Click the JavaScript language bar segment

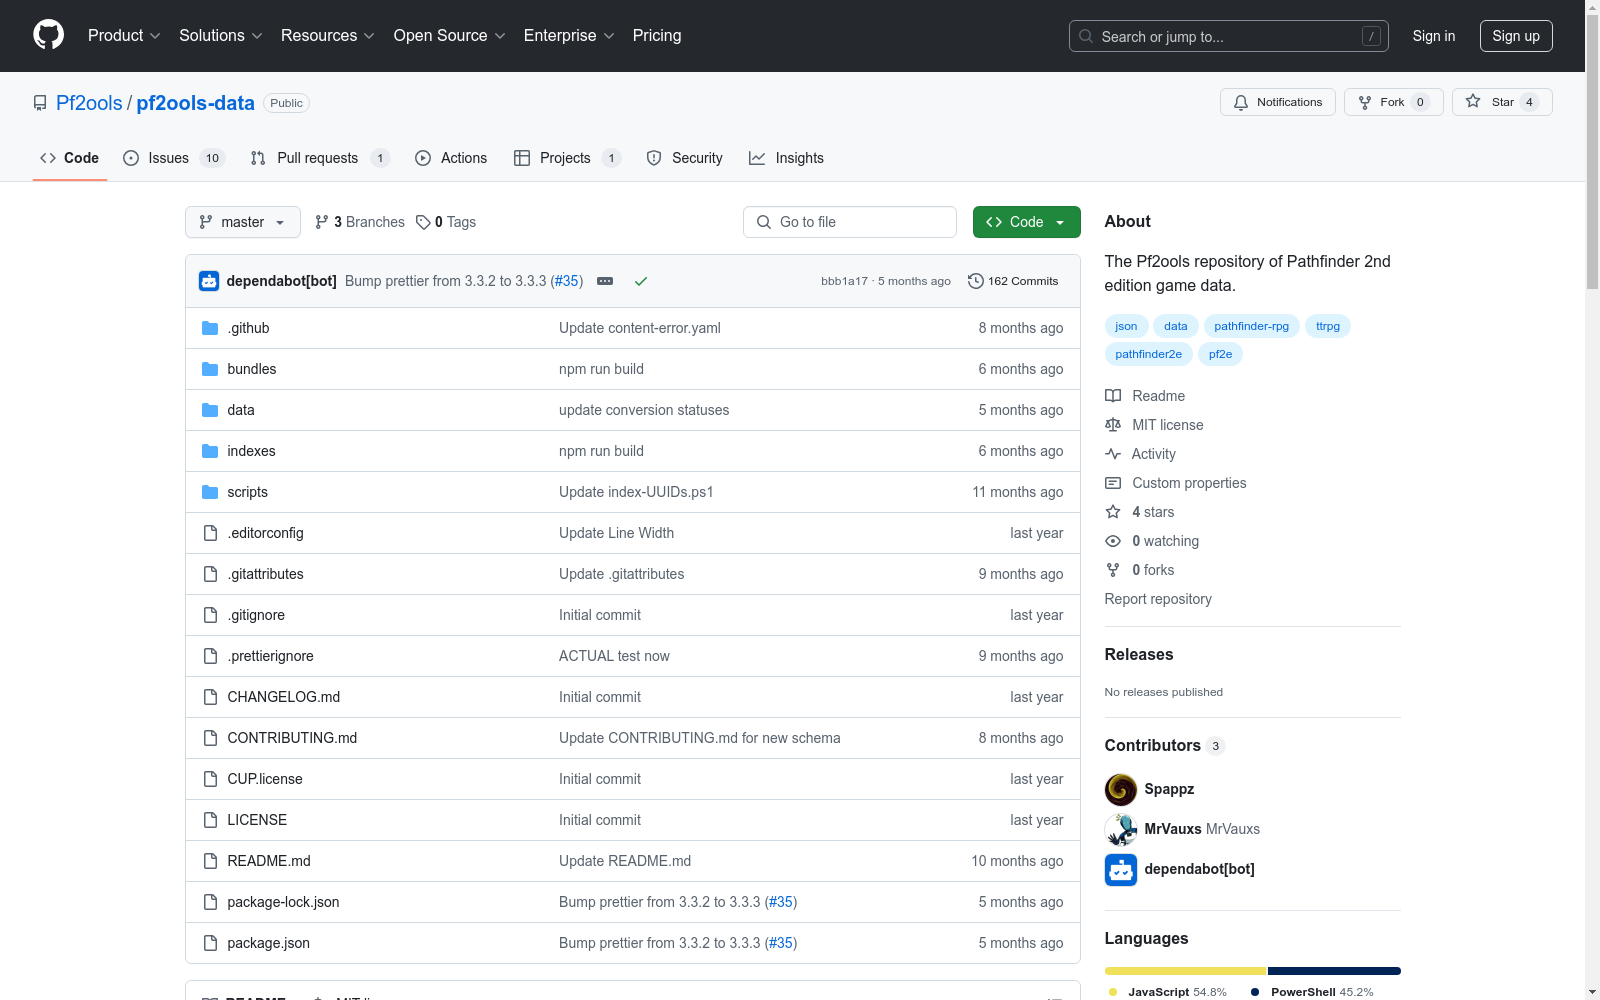[x=1185, y=971]
